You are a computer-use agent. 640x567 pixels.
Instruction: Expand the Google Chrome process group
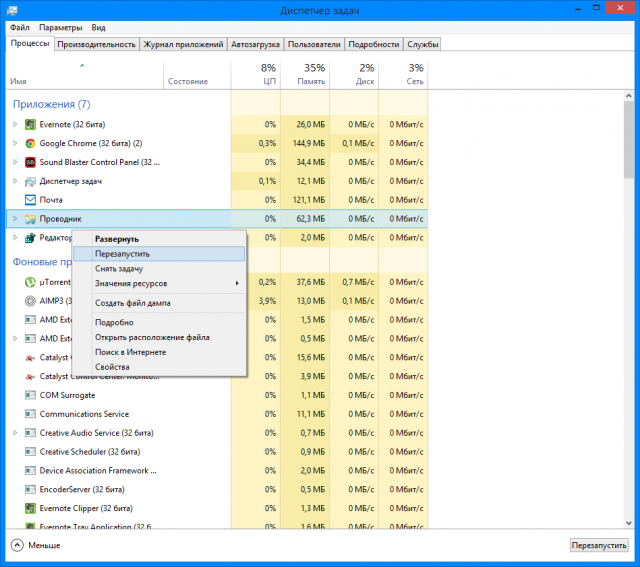[x=15, y=143]
